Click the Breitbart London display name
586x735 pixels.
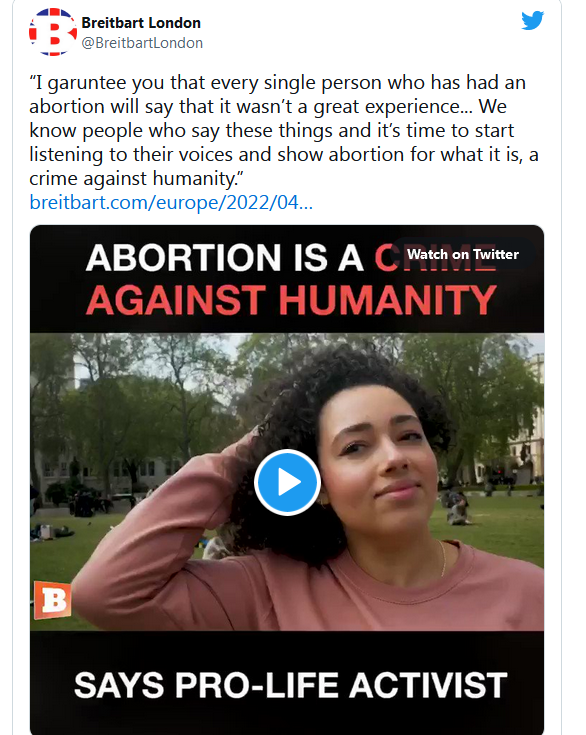[x=141, y=22]
